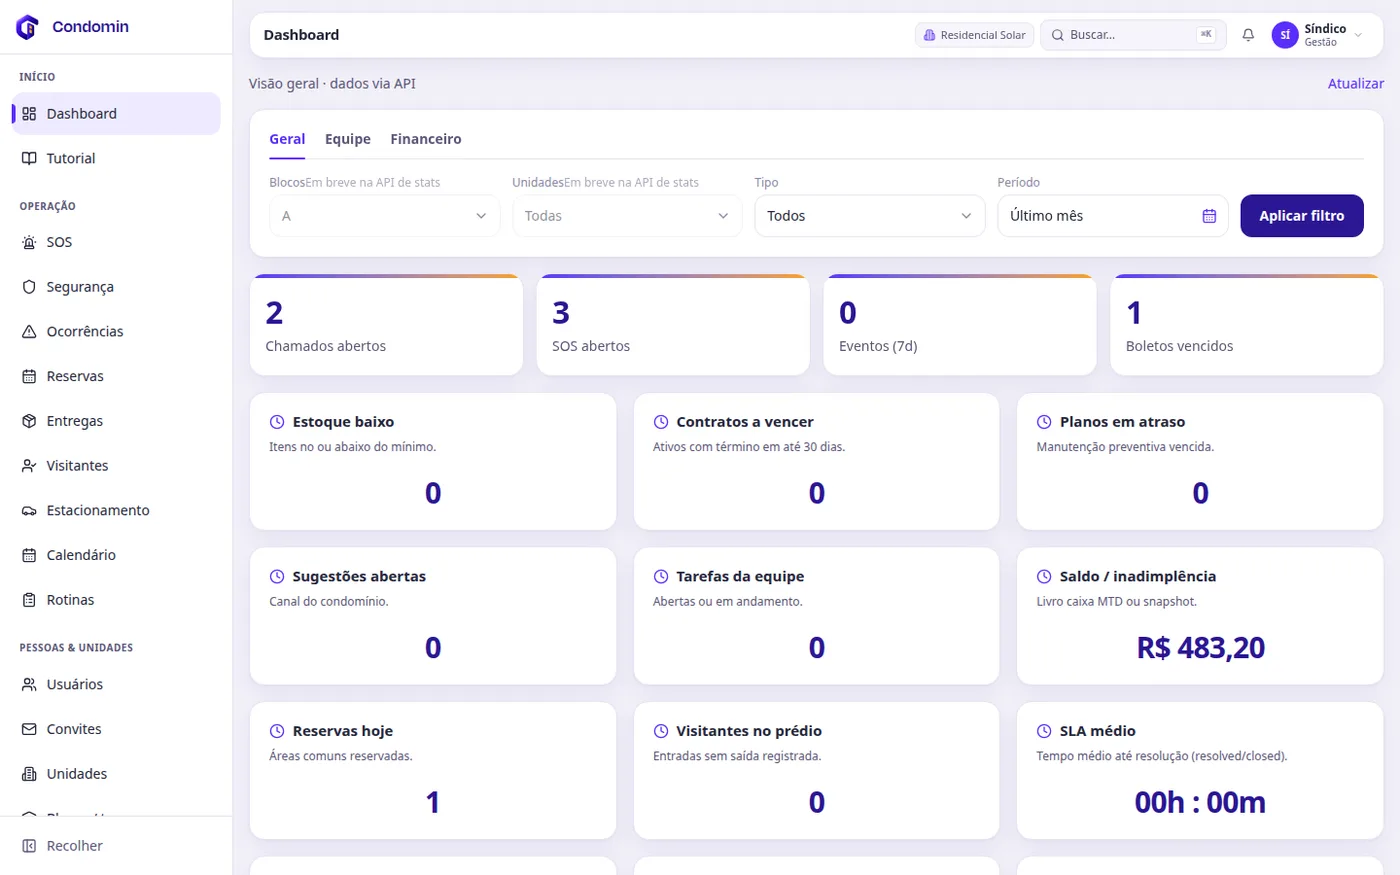
Task: Click the SÍ user avatar
Action: pos(1285,35)
